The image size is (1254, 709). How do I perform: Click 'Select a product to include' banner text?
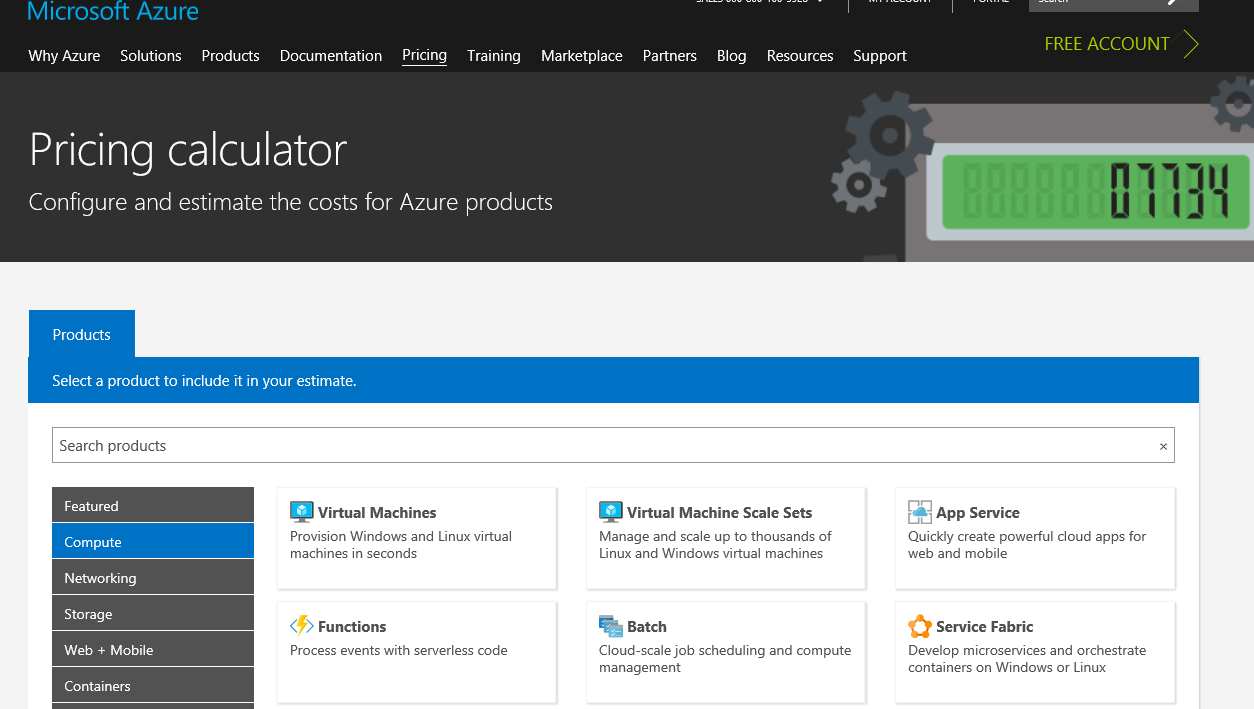(x=204, y=381)
